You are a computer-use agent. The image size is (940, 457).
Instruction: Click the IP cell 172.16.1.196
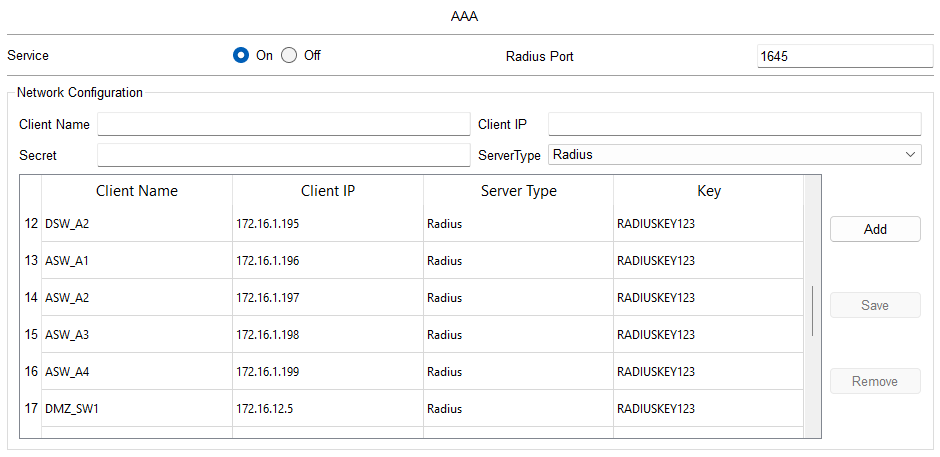pyautogui.click(x=328, y=260)
